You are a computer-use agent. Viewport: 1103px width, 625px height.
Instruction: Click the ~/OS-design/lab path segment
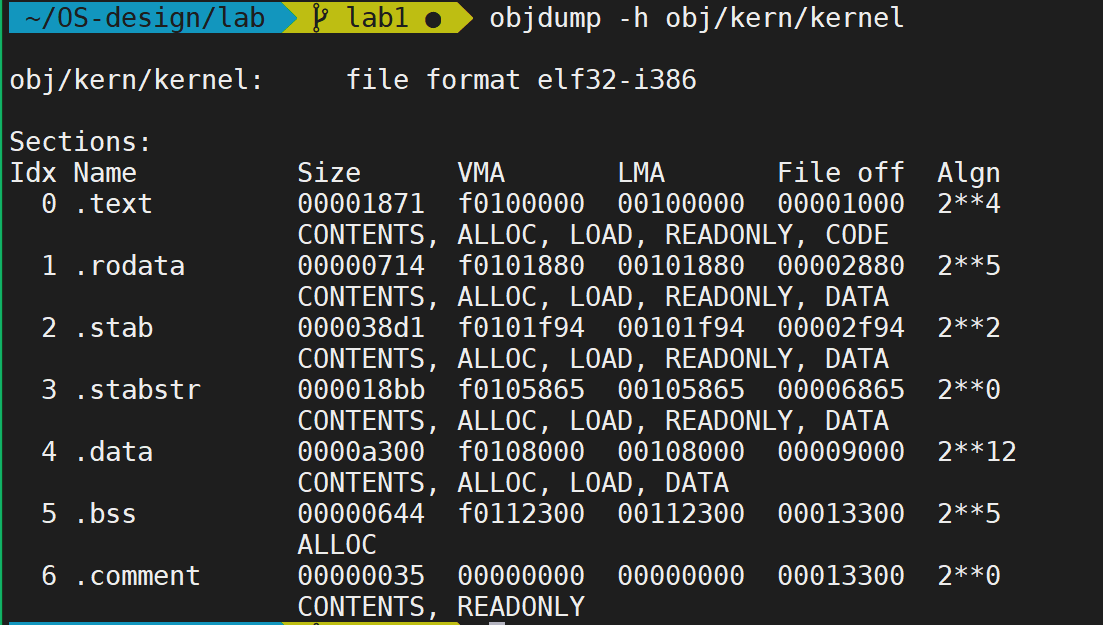(145, 17)
